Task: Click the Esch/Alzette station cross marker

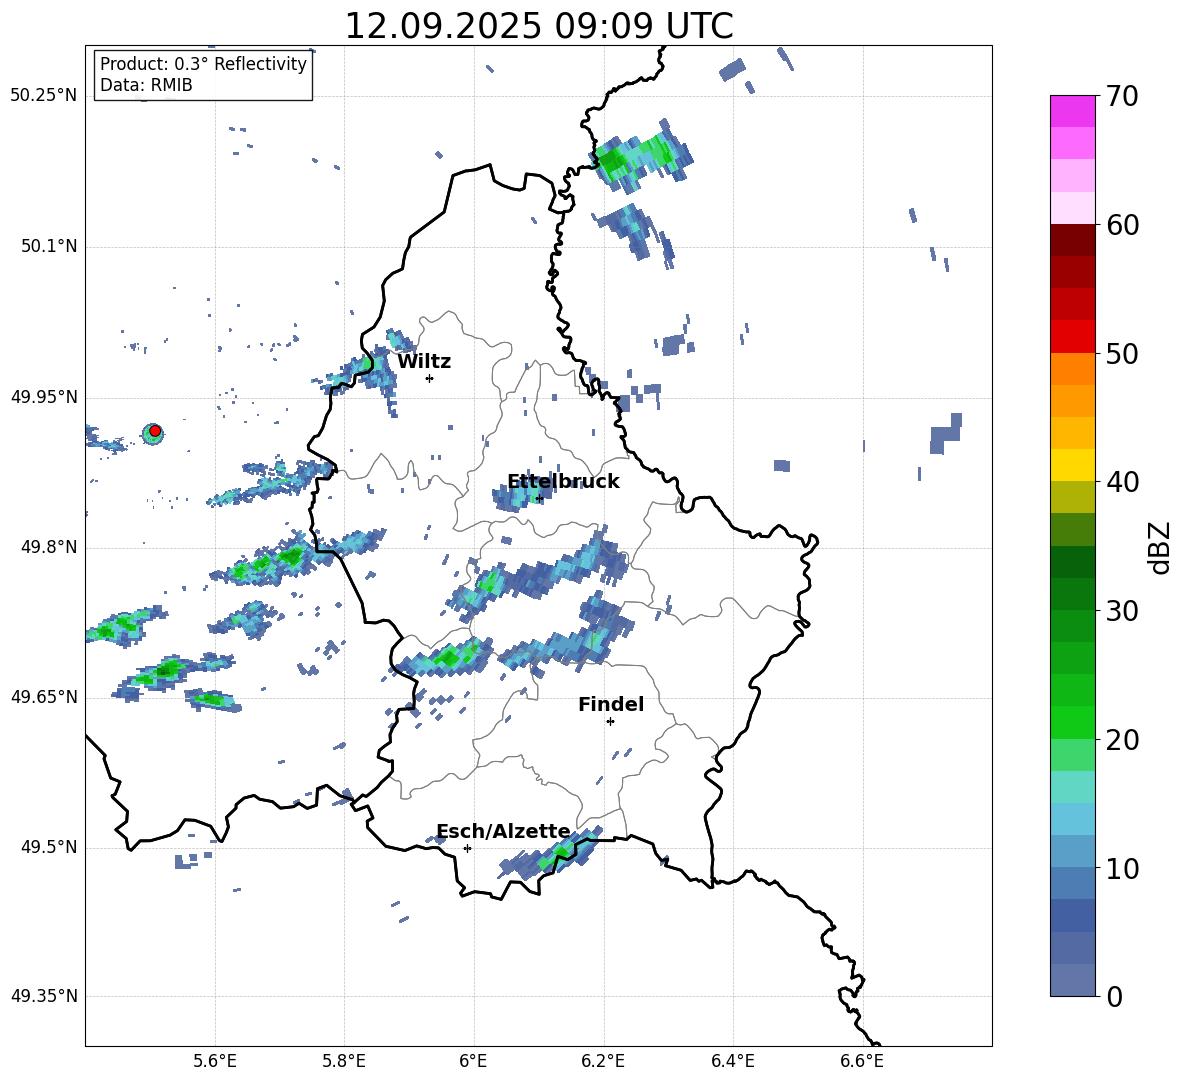Action: click(467, 848)
